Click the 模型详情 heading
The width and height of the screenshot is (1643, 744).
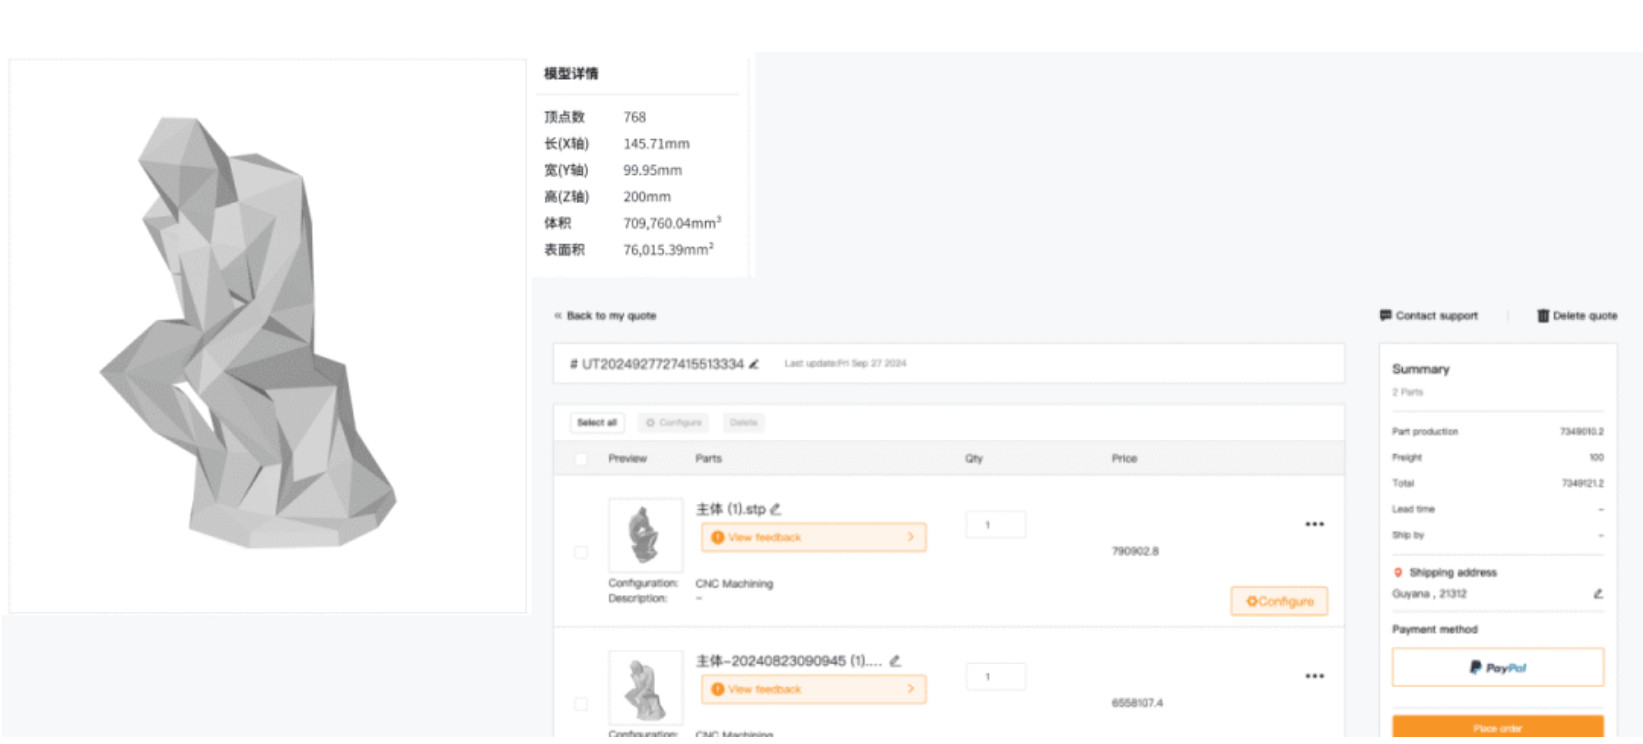pos(571,73)
